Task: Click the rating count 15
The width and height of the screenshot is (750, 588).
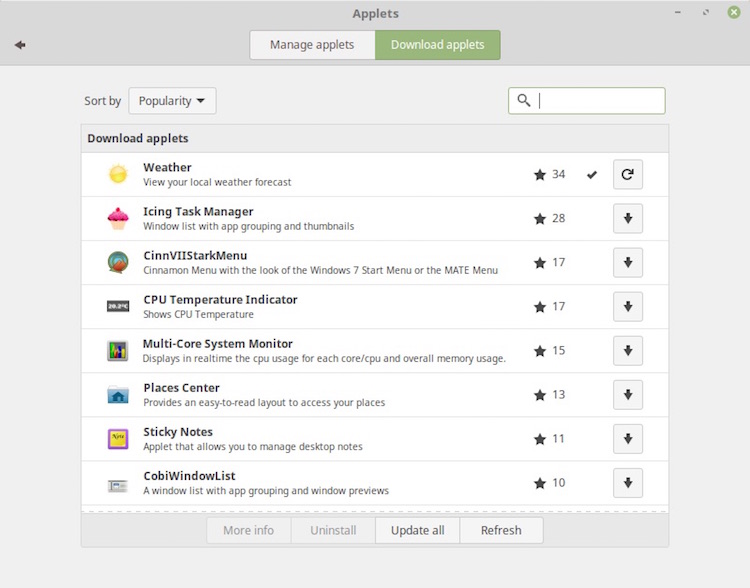Action: coord(559,351)
